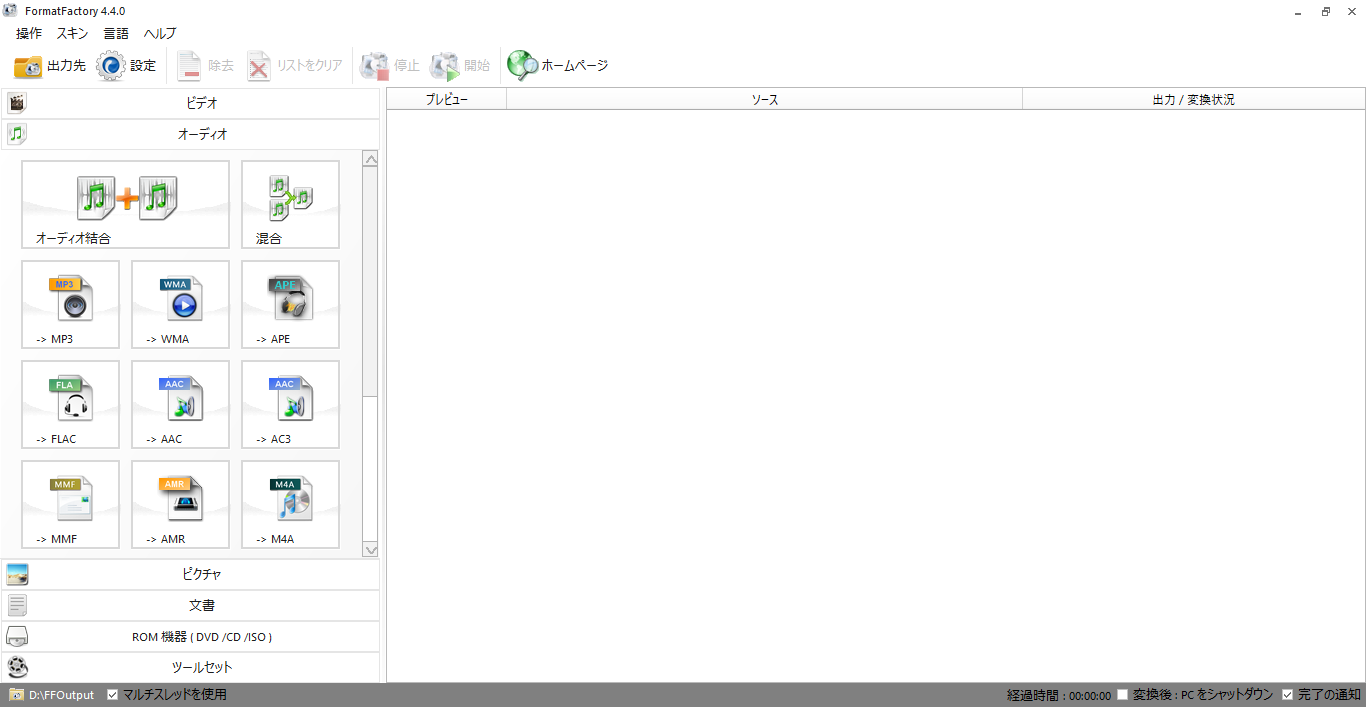Open the 操作 menu
This screenshot has height=707, width=1366.
click(29, 33)
